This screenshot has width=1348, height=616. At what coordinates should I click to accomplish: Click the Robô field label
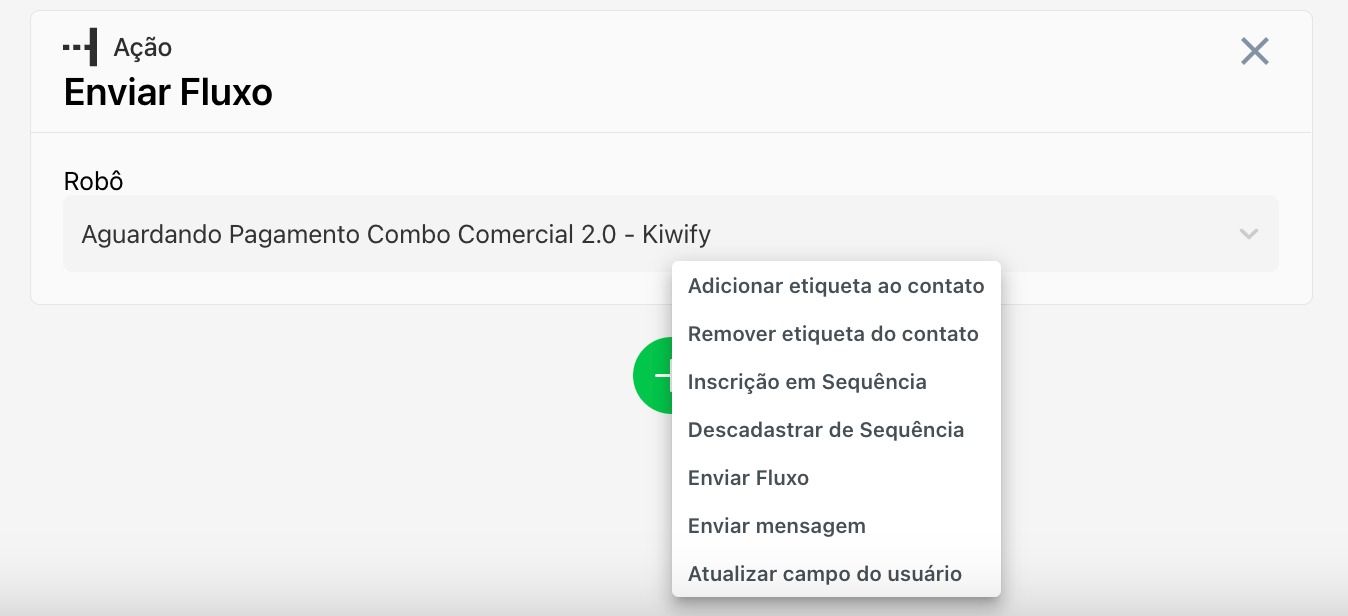(x=93, y=181)
